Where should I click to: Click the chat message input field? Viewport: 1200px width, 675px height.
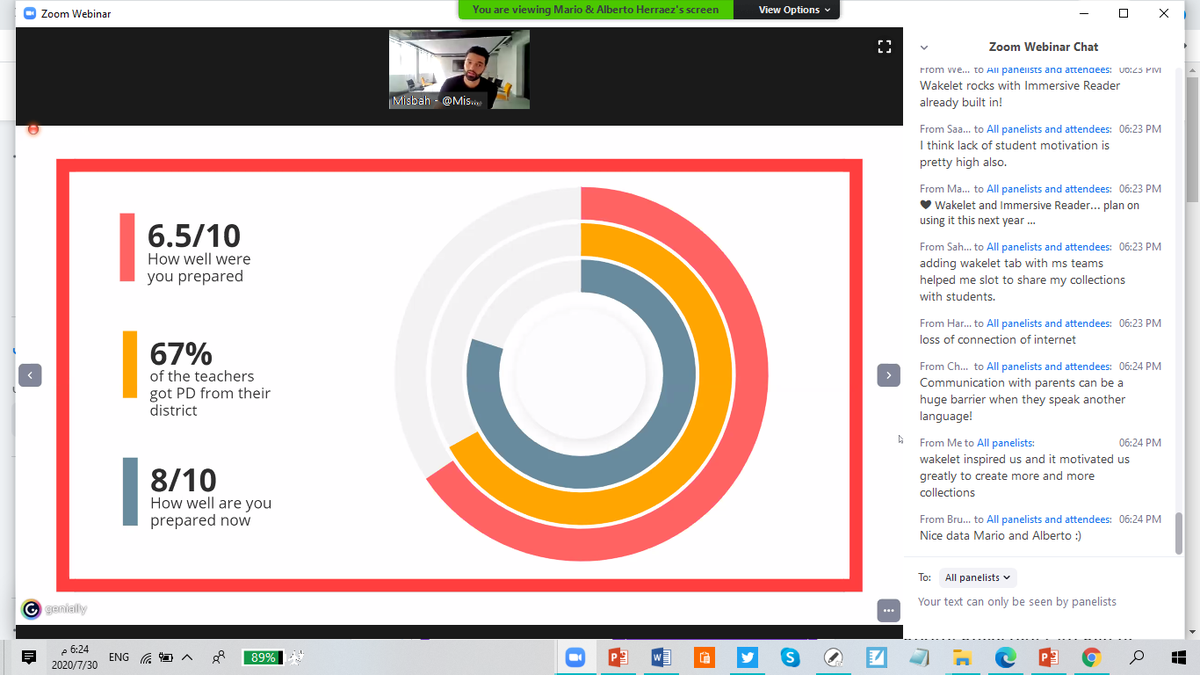pos(1045,602)
